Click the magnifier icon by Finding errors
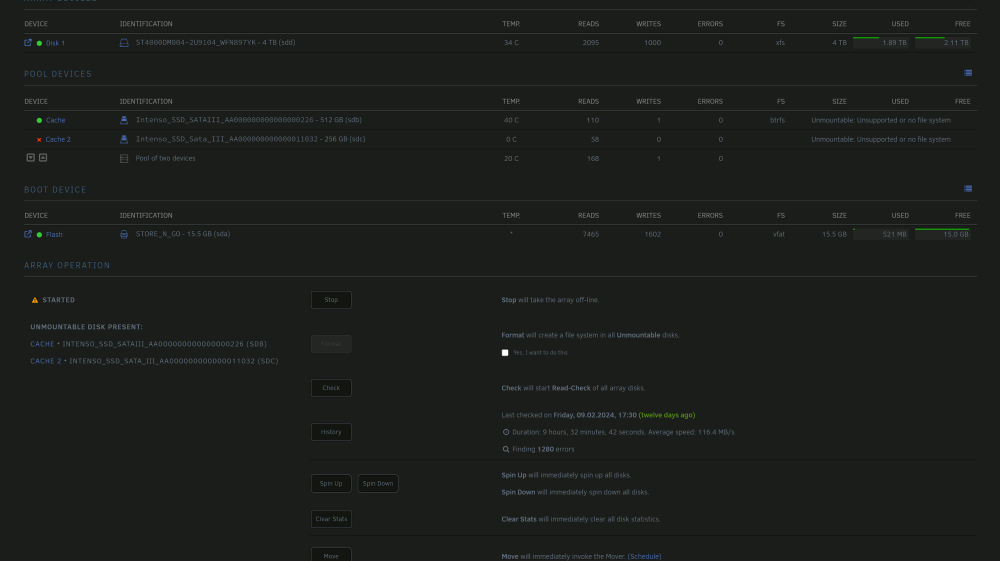 tap(506, 449)
